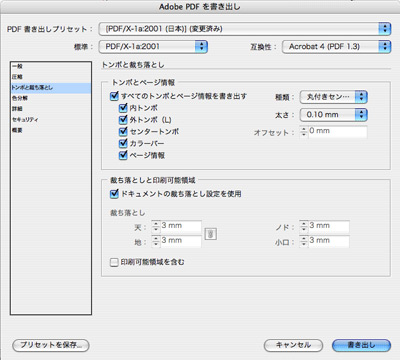Open the 標準 PDF/X-1a:2001 dropdown
The height and width of the screenshot is (360, 400).
pos(153,47)
